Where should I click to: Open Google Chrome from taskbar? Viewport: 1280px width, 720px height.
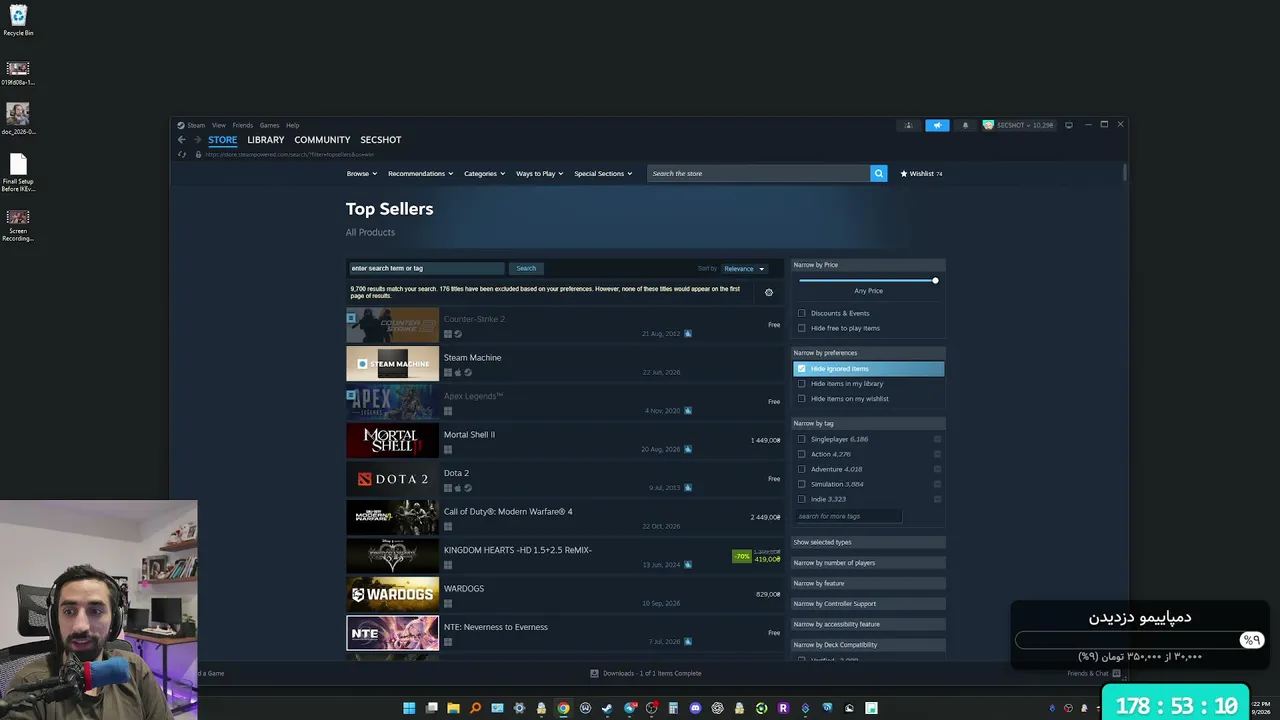click(563, 708)
